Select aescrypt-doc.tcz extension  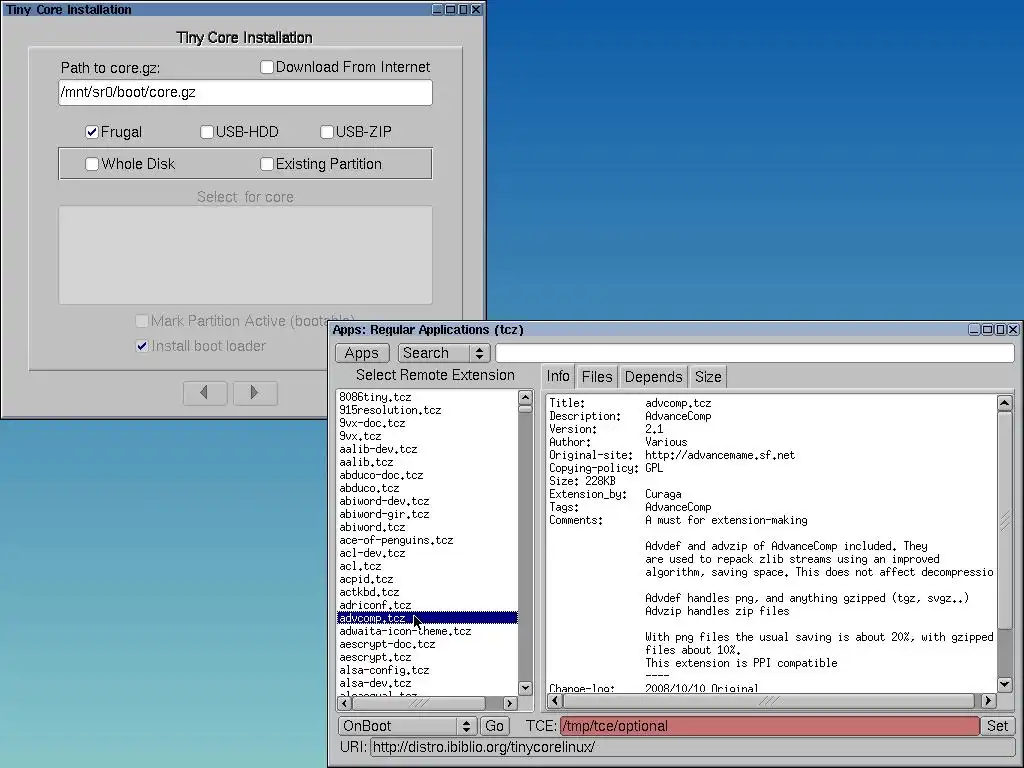click(x=427, y=645)
